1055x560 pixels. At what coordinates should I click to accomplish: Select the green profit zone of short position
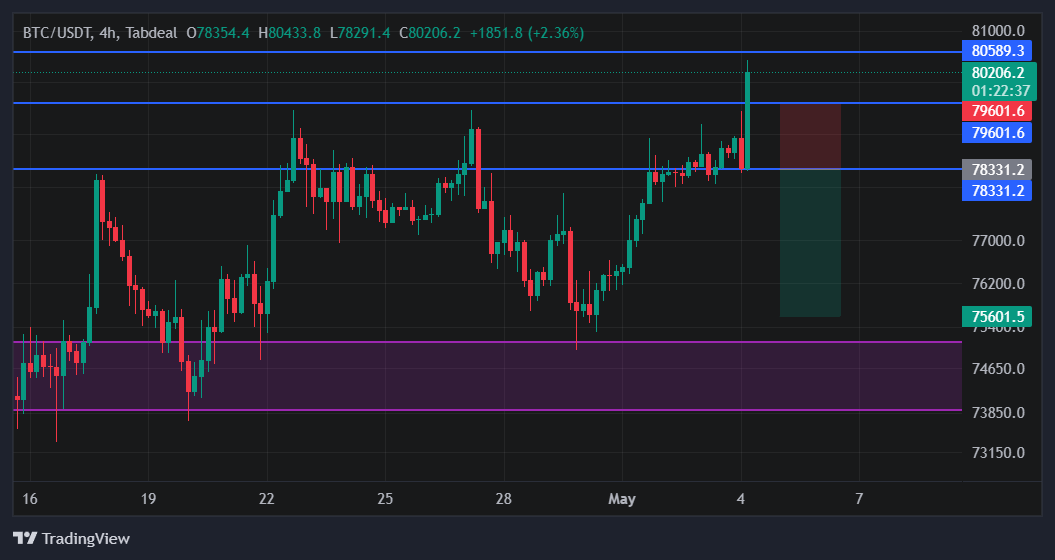pyautogui.click(x=810, y=242)
